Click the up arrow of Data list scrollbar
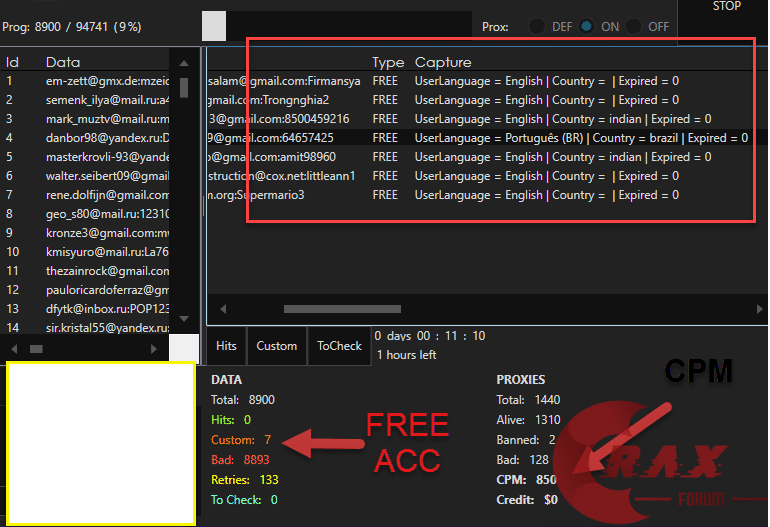The height and width of the screenshot is (527, 770). (x=184, y=63)
